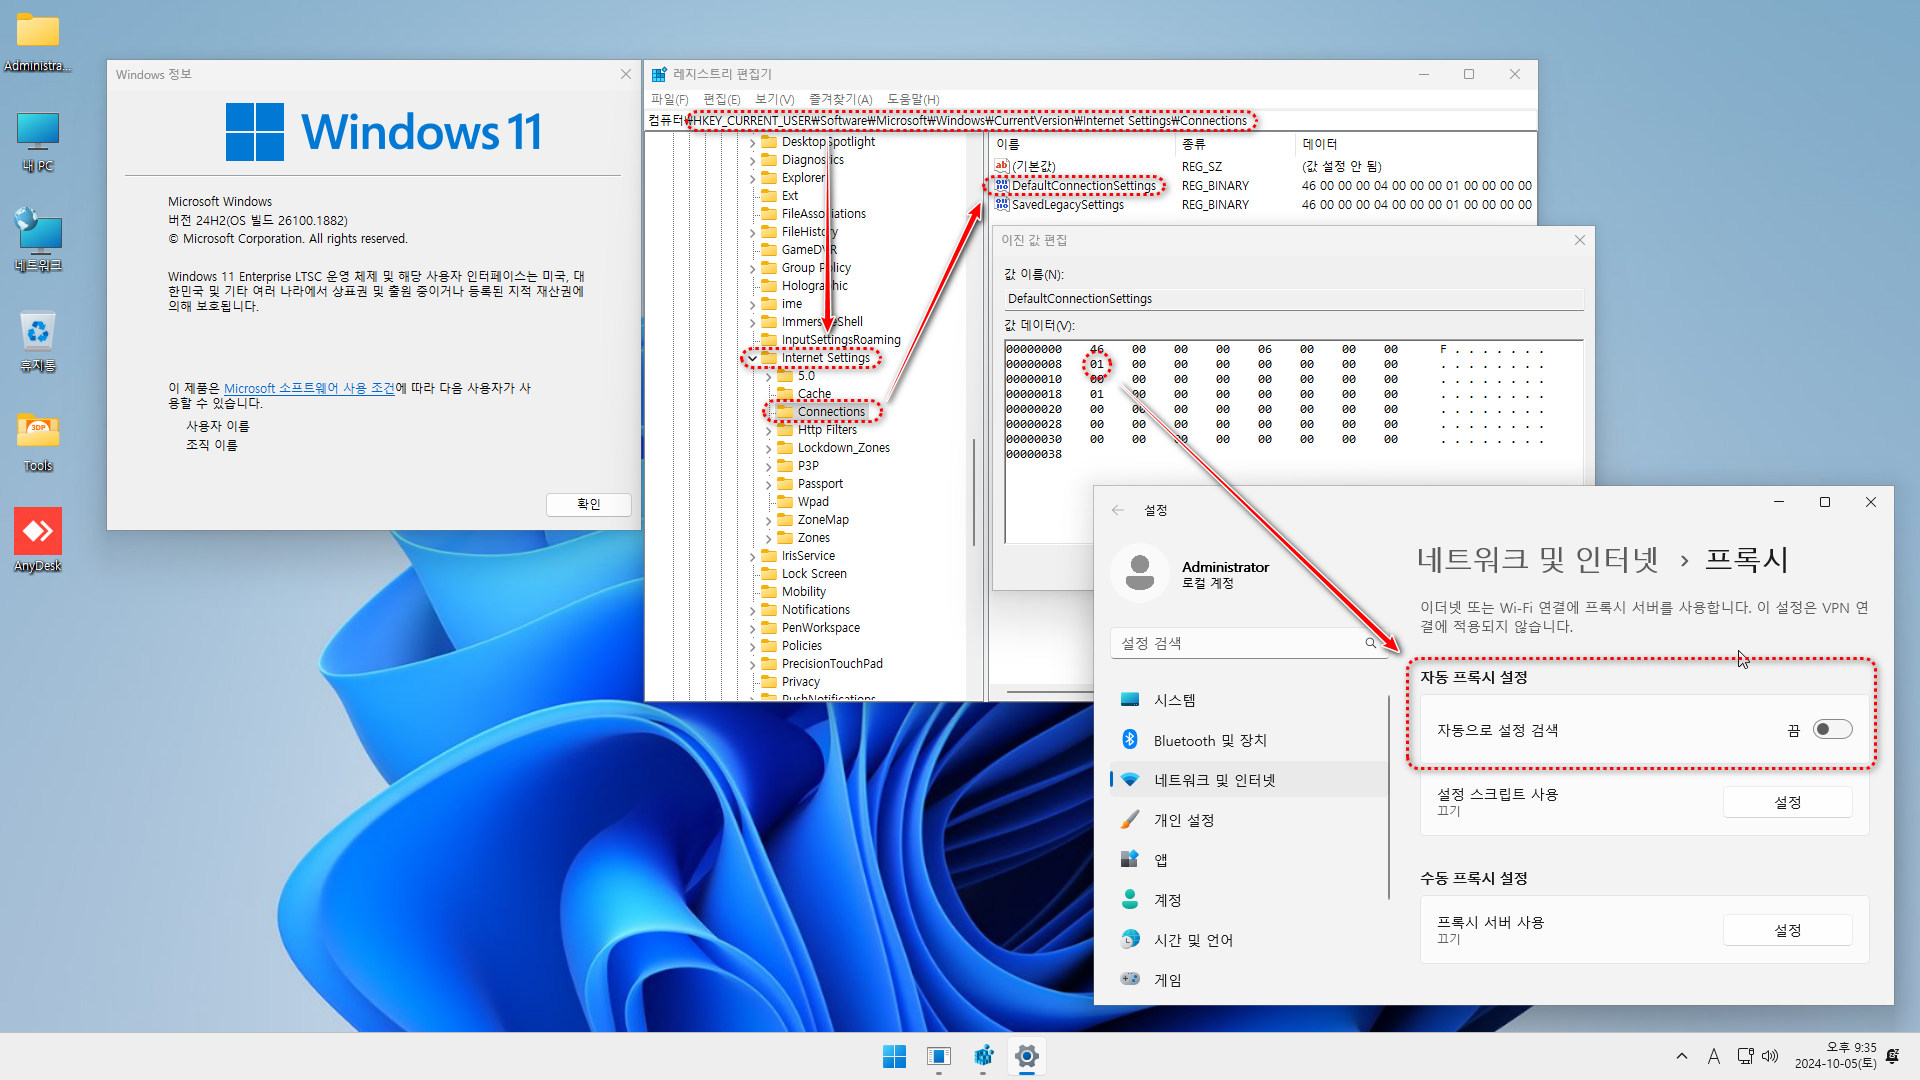Viewport: 1920px width, 1080px height.
Task: Switch to the Settings gear taskbar icon
Action: (x=1027, y=1056)
